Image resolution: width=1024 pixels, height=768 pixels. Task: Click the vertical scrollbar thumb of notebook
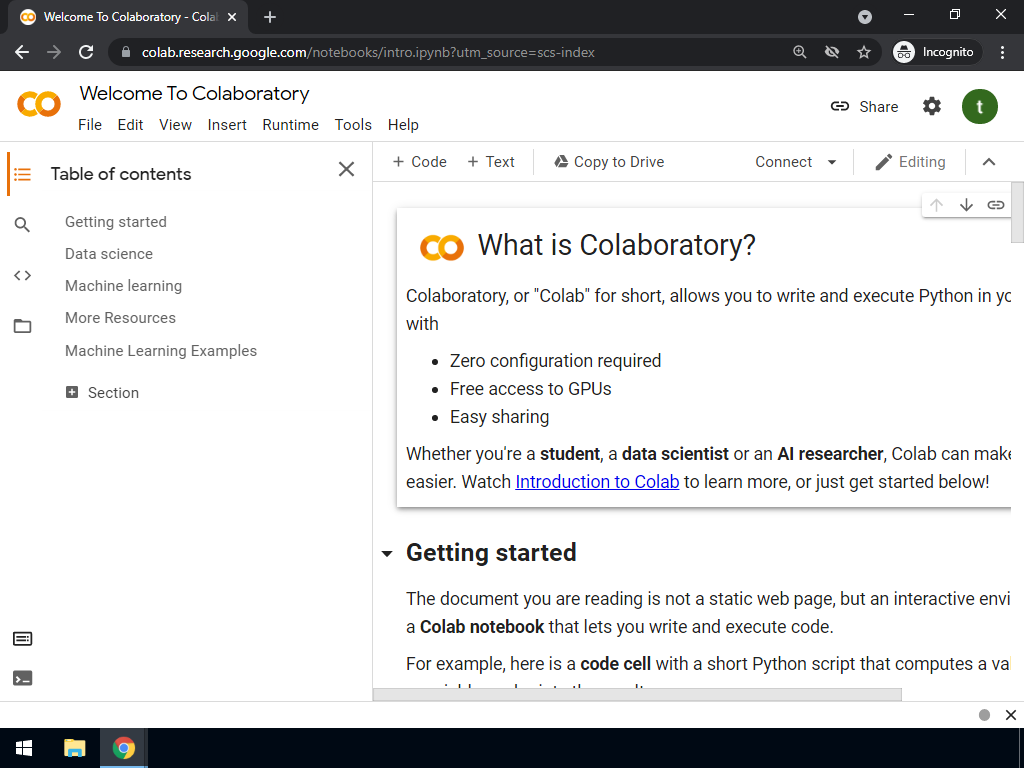(1017, 212)
